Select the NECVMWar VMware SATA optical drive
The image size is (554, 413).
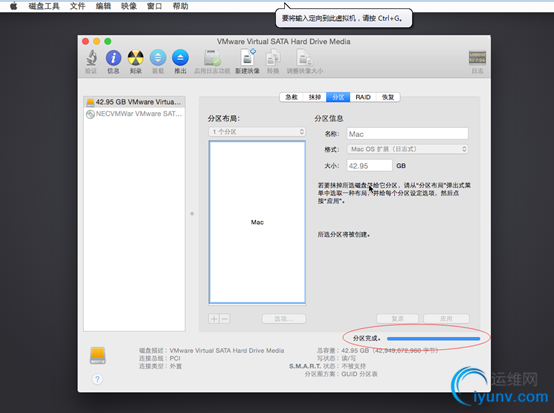134,114
